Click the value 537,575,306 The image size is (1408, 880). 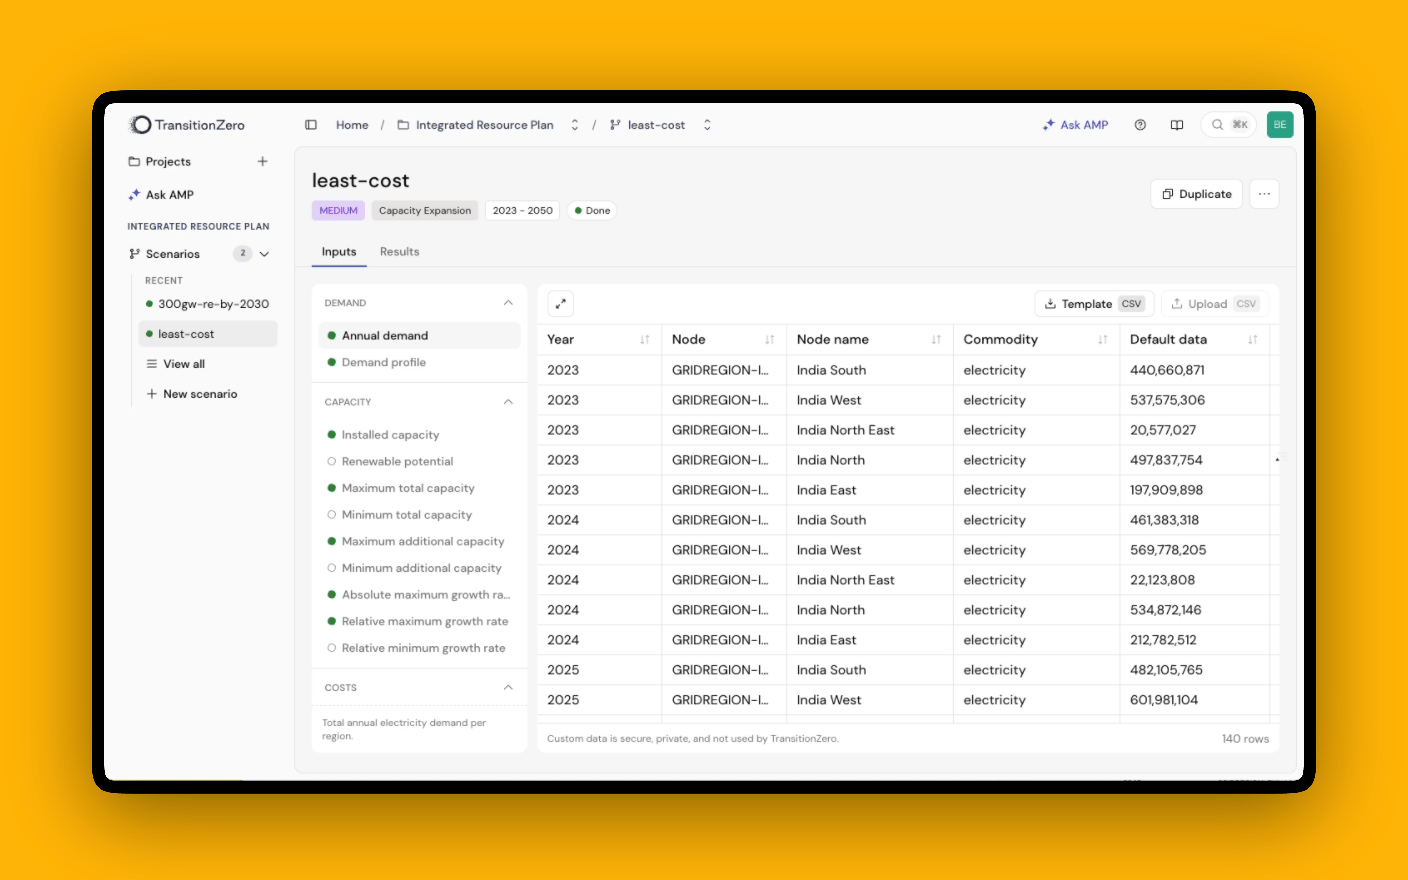(x=1167, y=400)
